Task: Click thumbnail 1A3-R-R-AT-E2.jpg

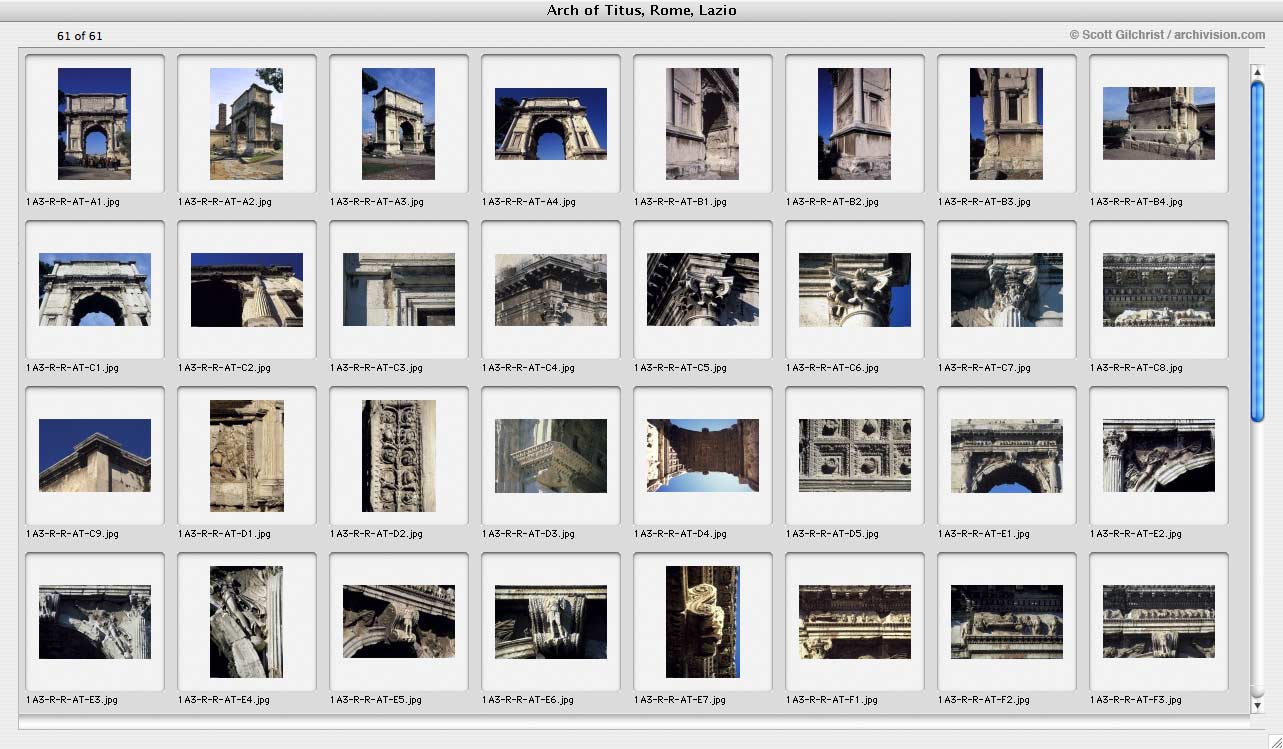Action: [x=1159, y=456]
